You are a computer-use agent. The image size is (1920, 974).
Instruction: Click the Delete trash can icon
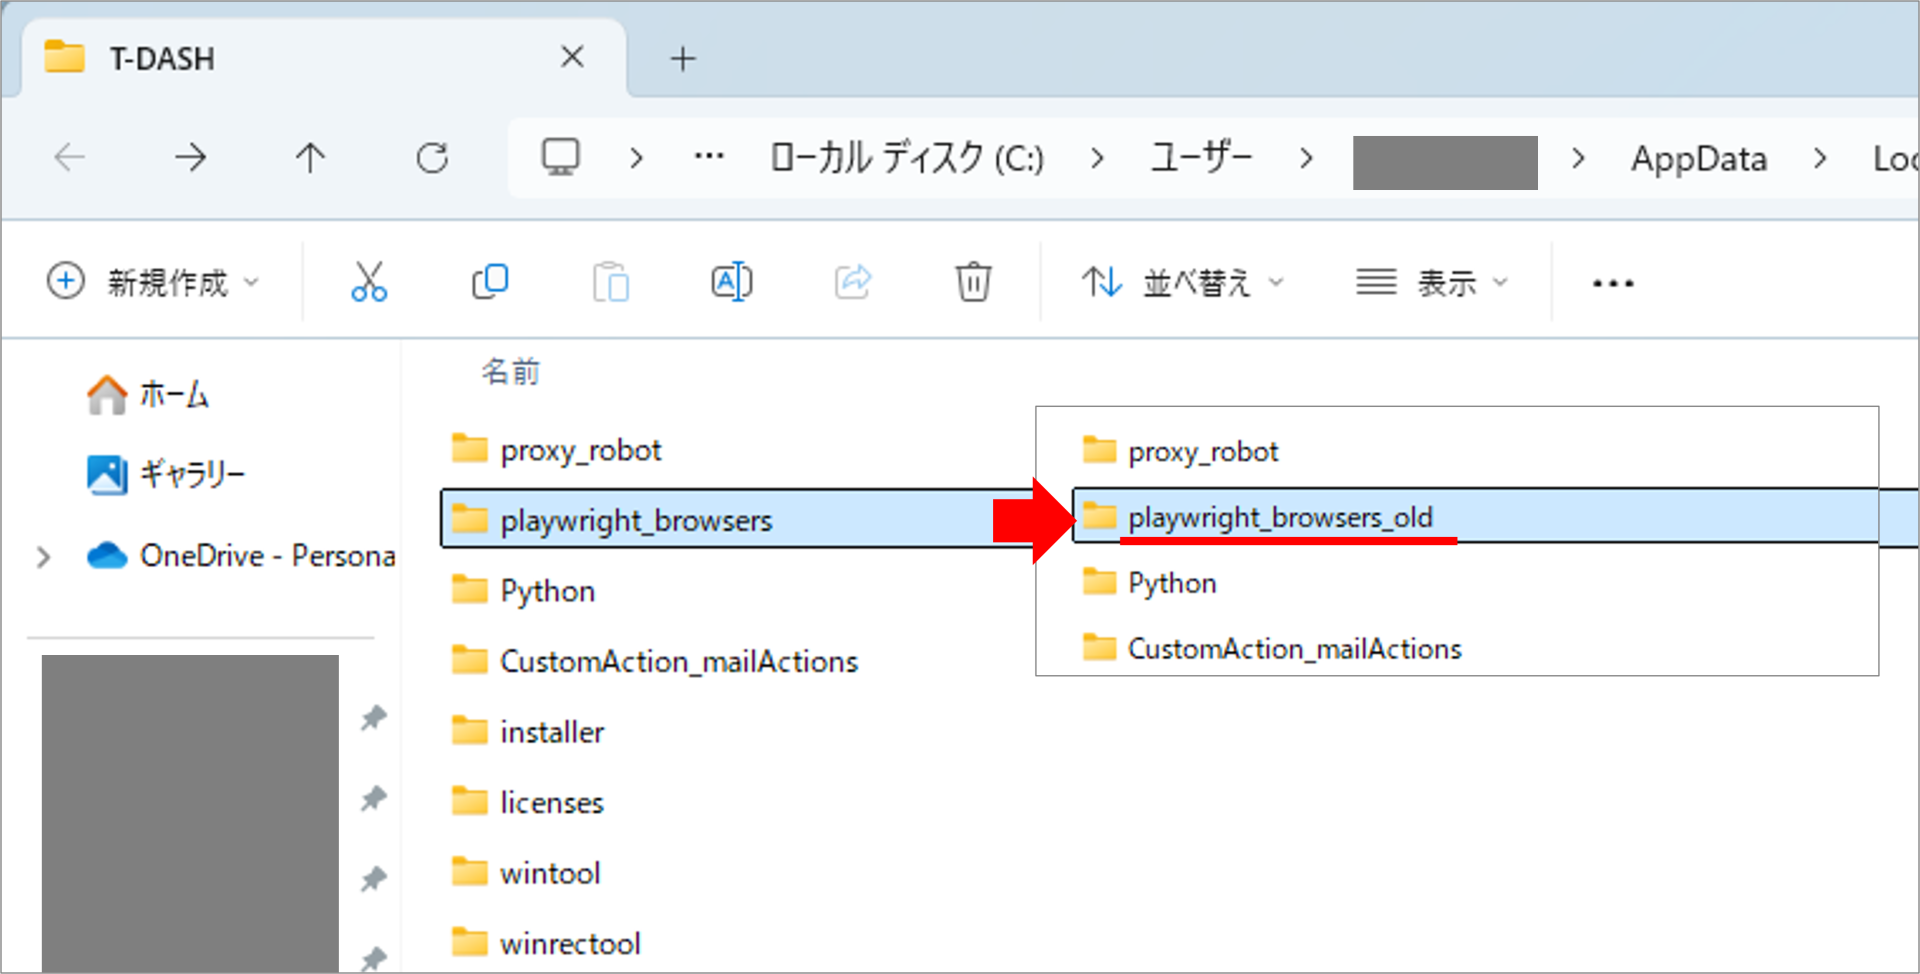(973, 282)
